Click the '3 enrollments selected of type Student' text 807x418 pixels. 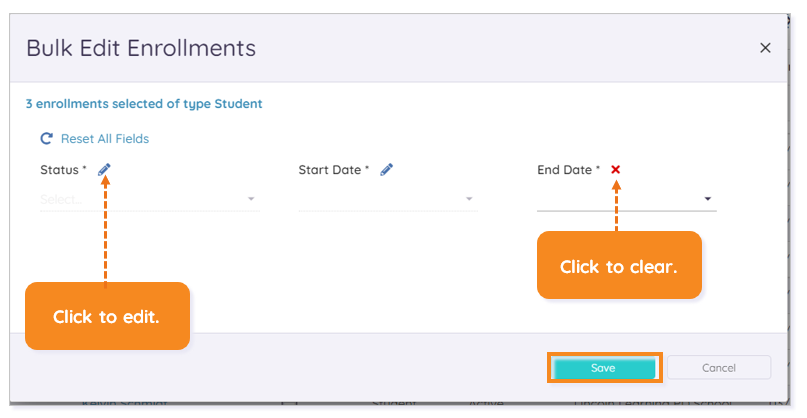click(144, 103)
